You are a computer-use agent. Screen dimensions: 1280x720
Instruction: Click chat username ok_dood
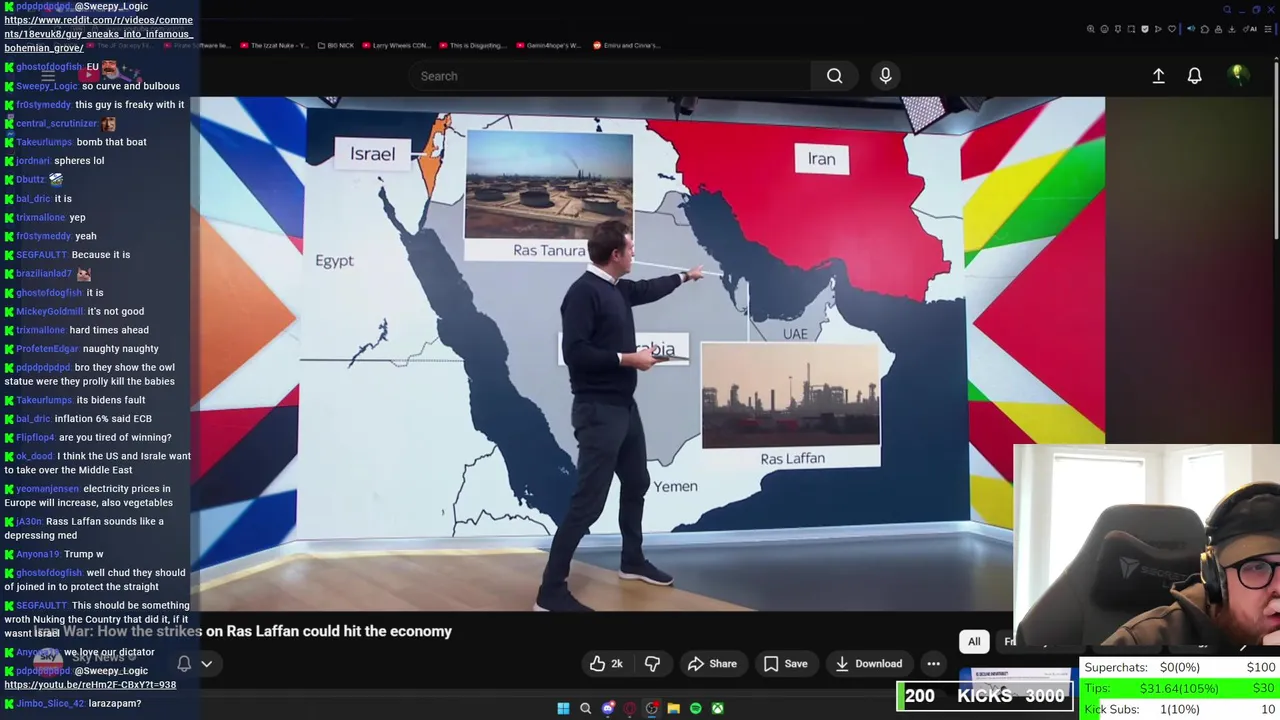tap(34, 457)
